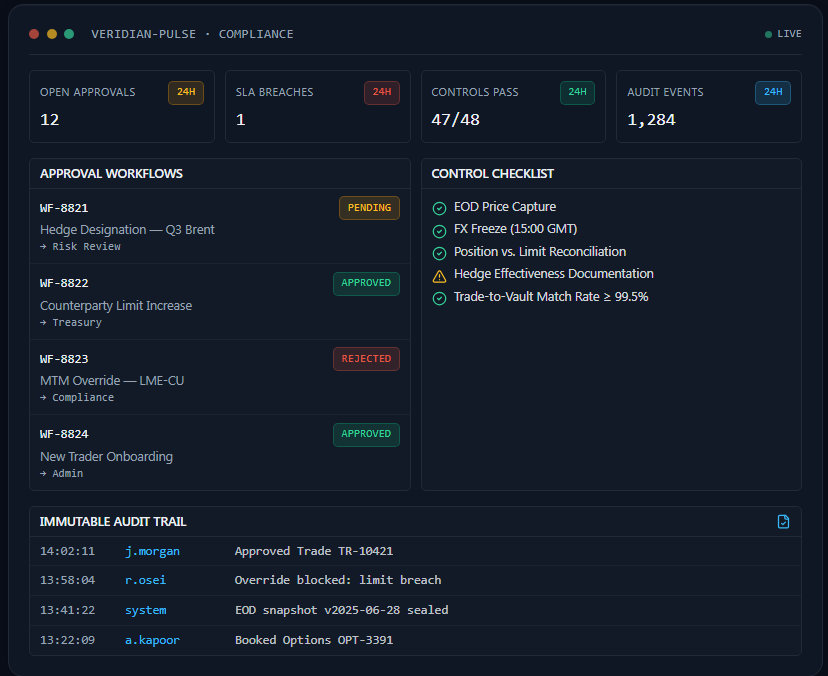Click Position vs. Limit Reconciliation label

pos(540,252)
